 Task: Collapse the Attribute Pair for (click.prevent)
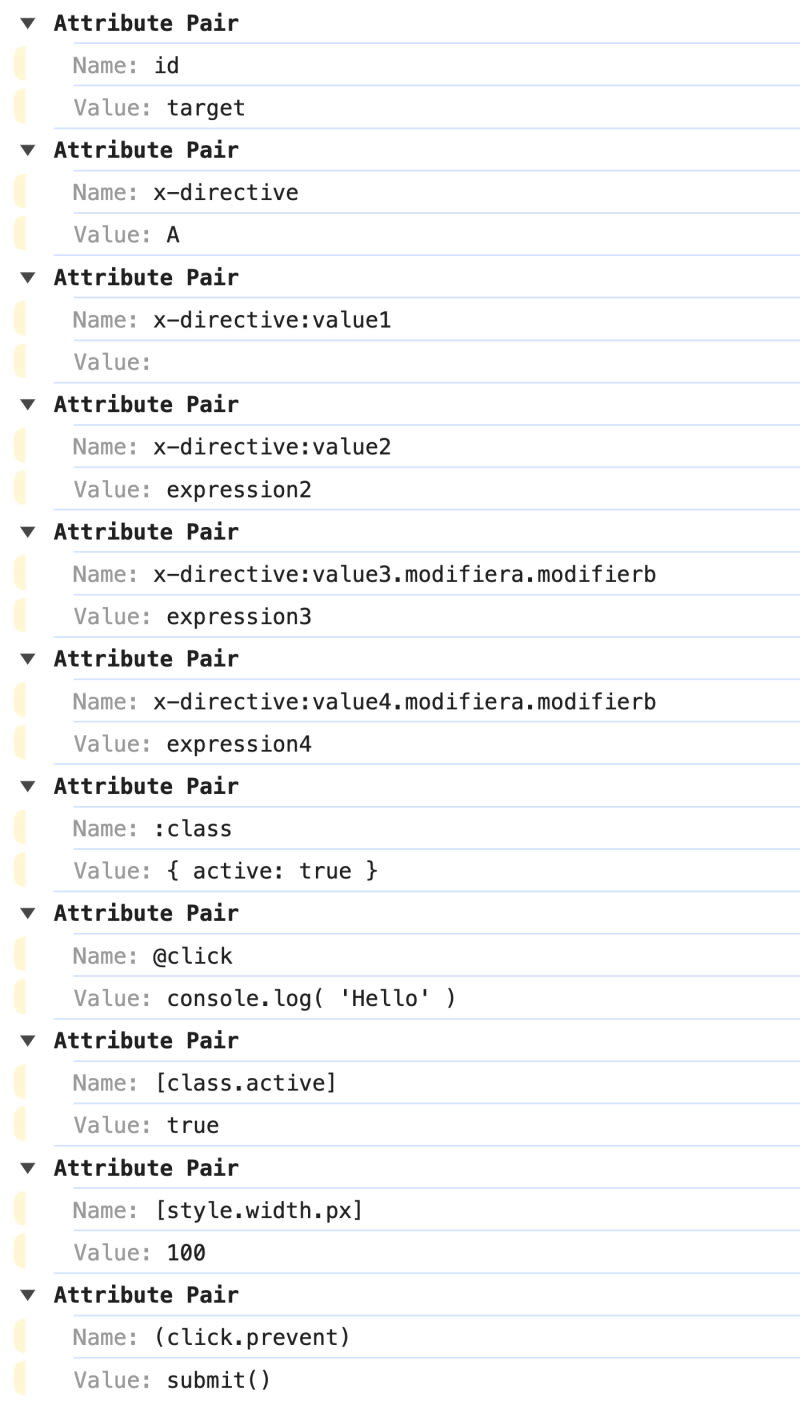[x=27, y=1295]
